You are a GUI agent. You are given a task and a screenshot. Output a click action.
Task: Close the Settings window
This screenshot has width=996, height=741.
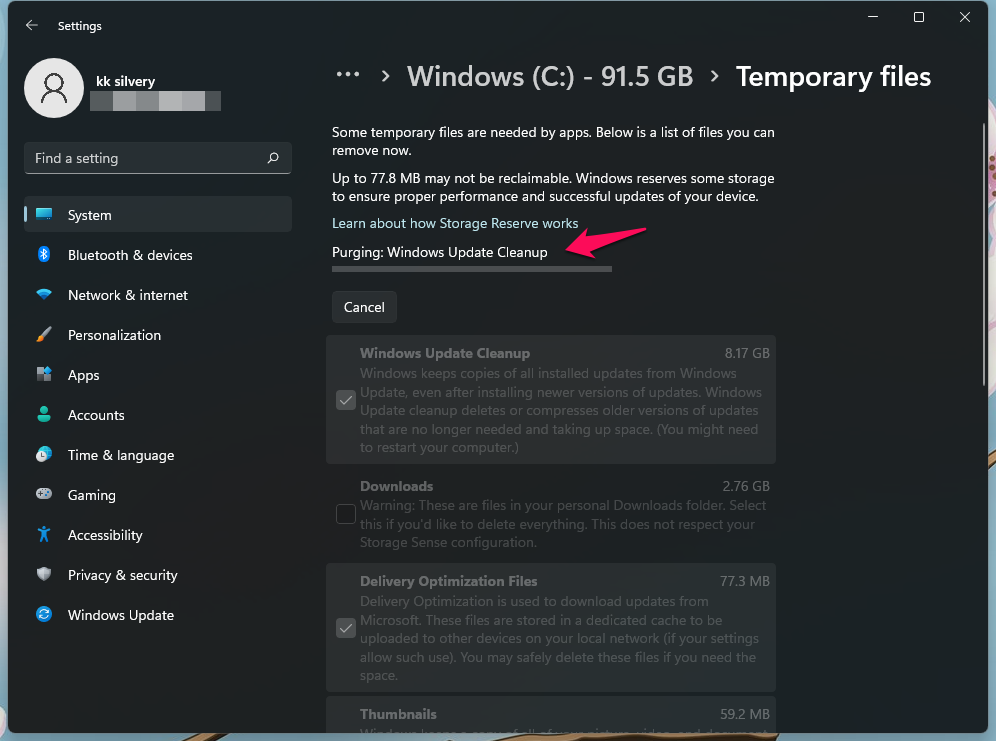tap(964, 17)
